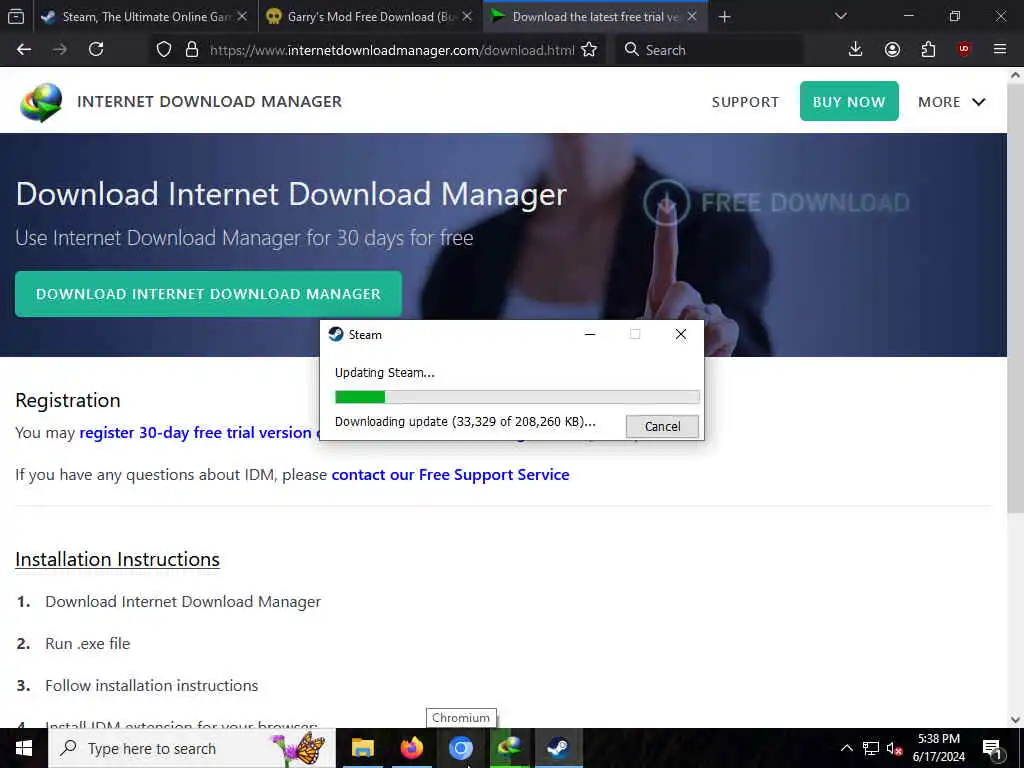Open extensions puzzle icon
The image size is (1024, 768).
(928, 50)
